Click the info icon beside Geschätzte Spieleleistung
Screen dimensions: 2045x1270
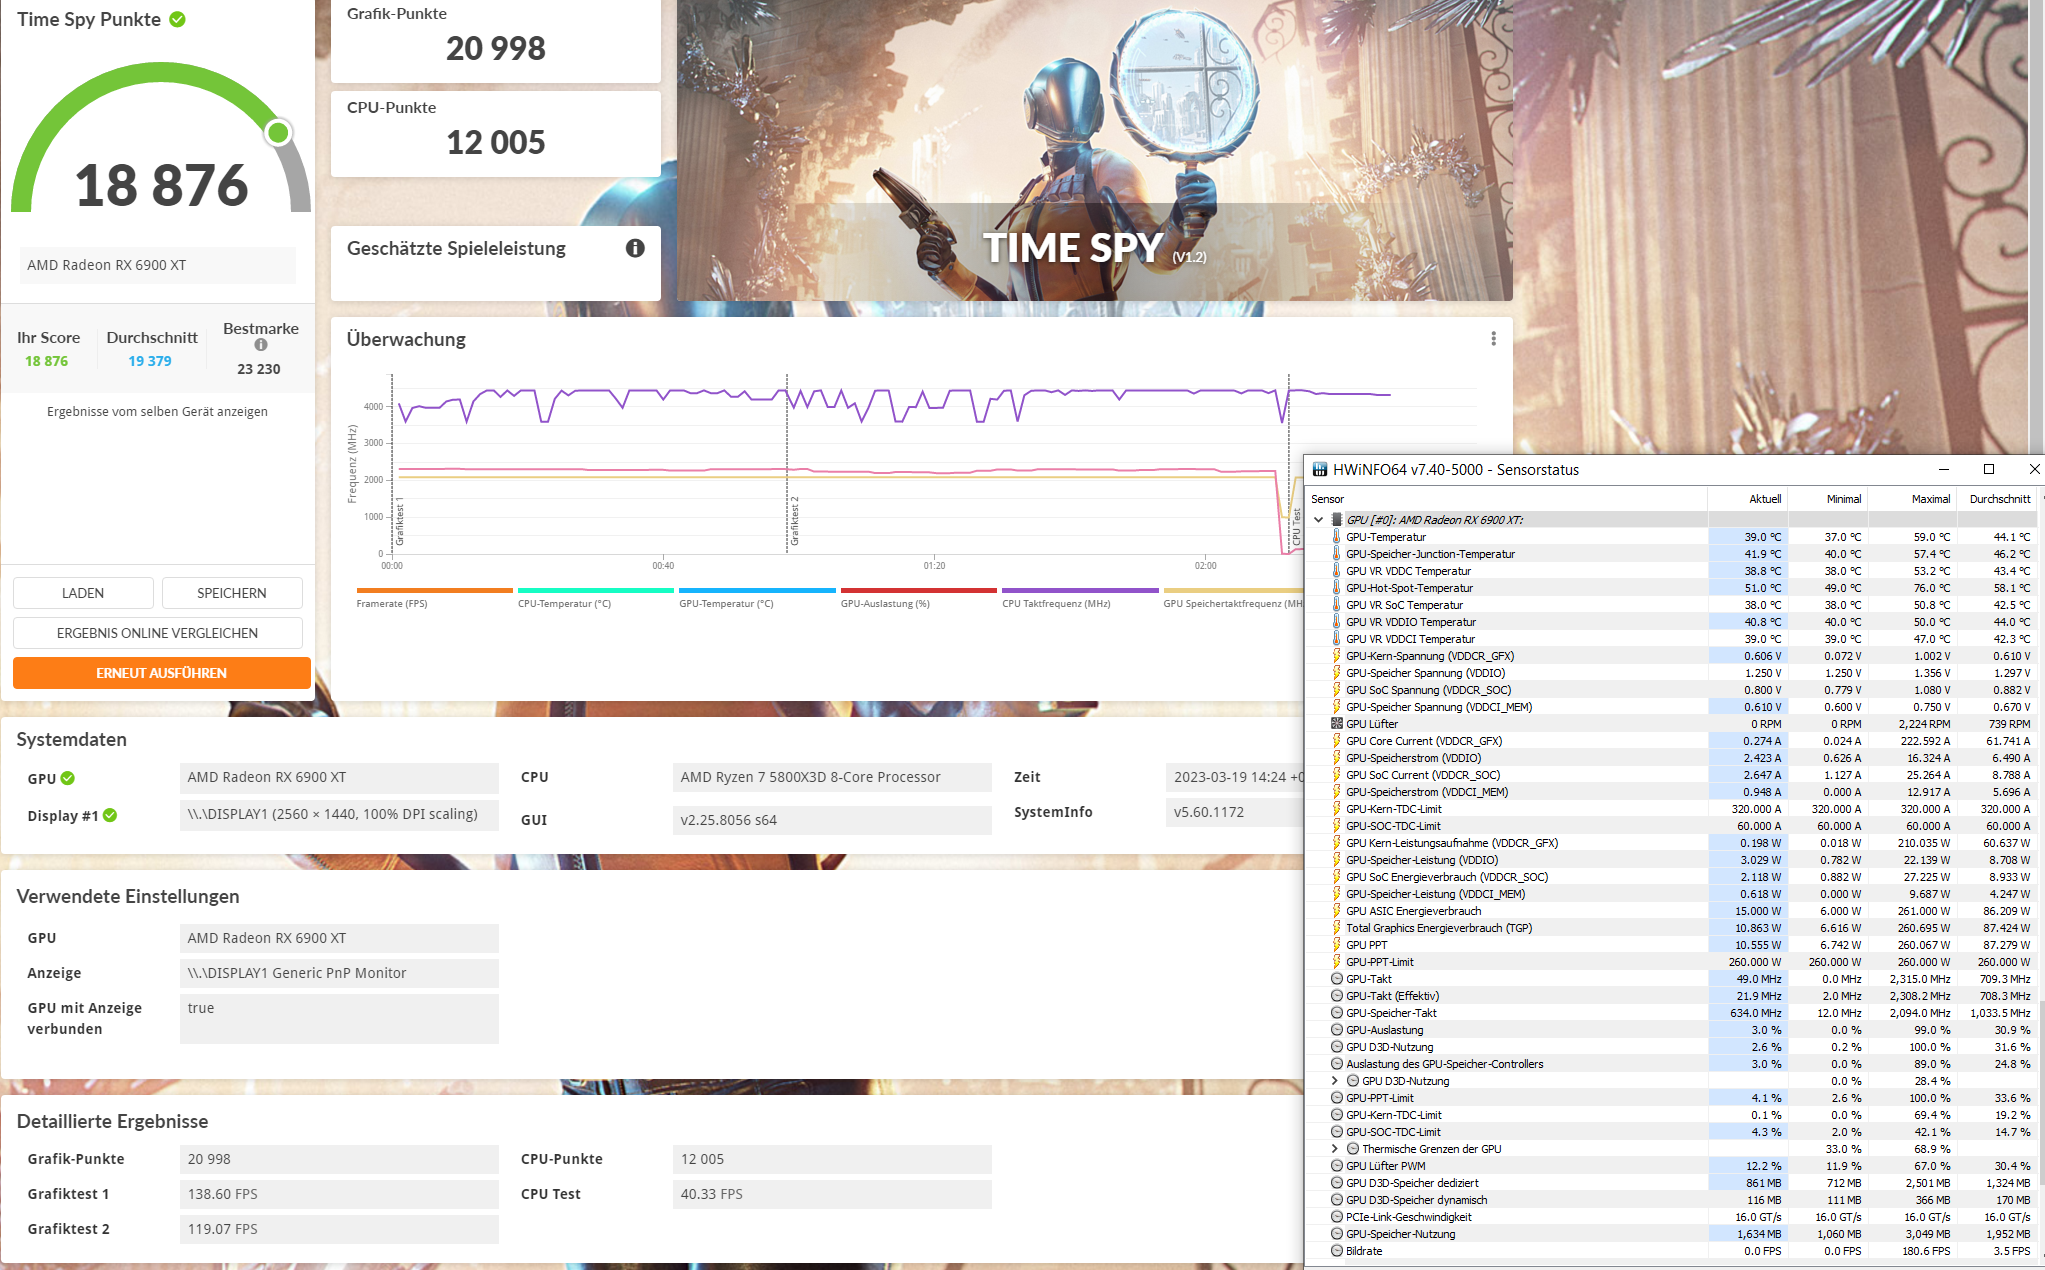(x=635, y=248)
